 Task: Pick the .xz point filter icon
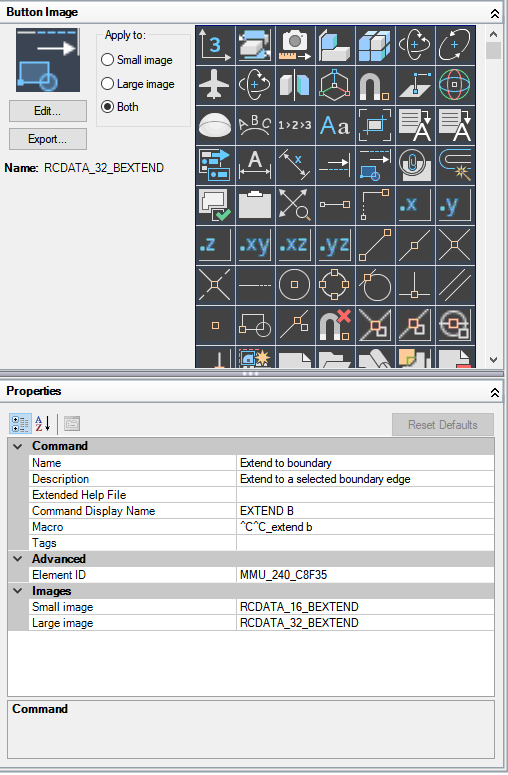295,246
